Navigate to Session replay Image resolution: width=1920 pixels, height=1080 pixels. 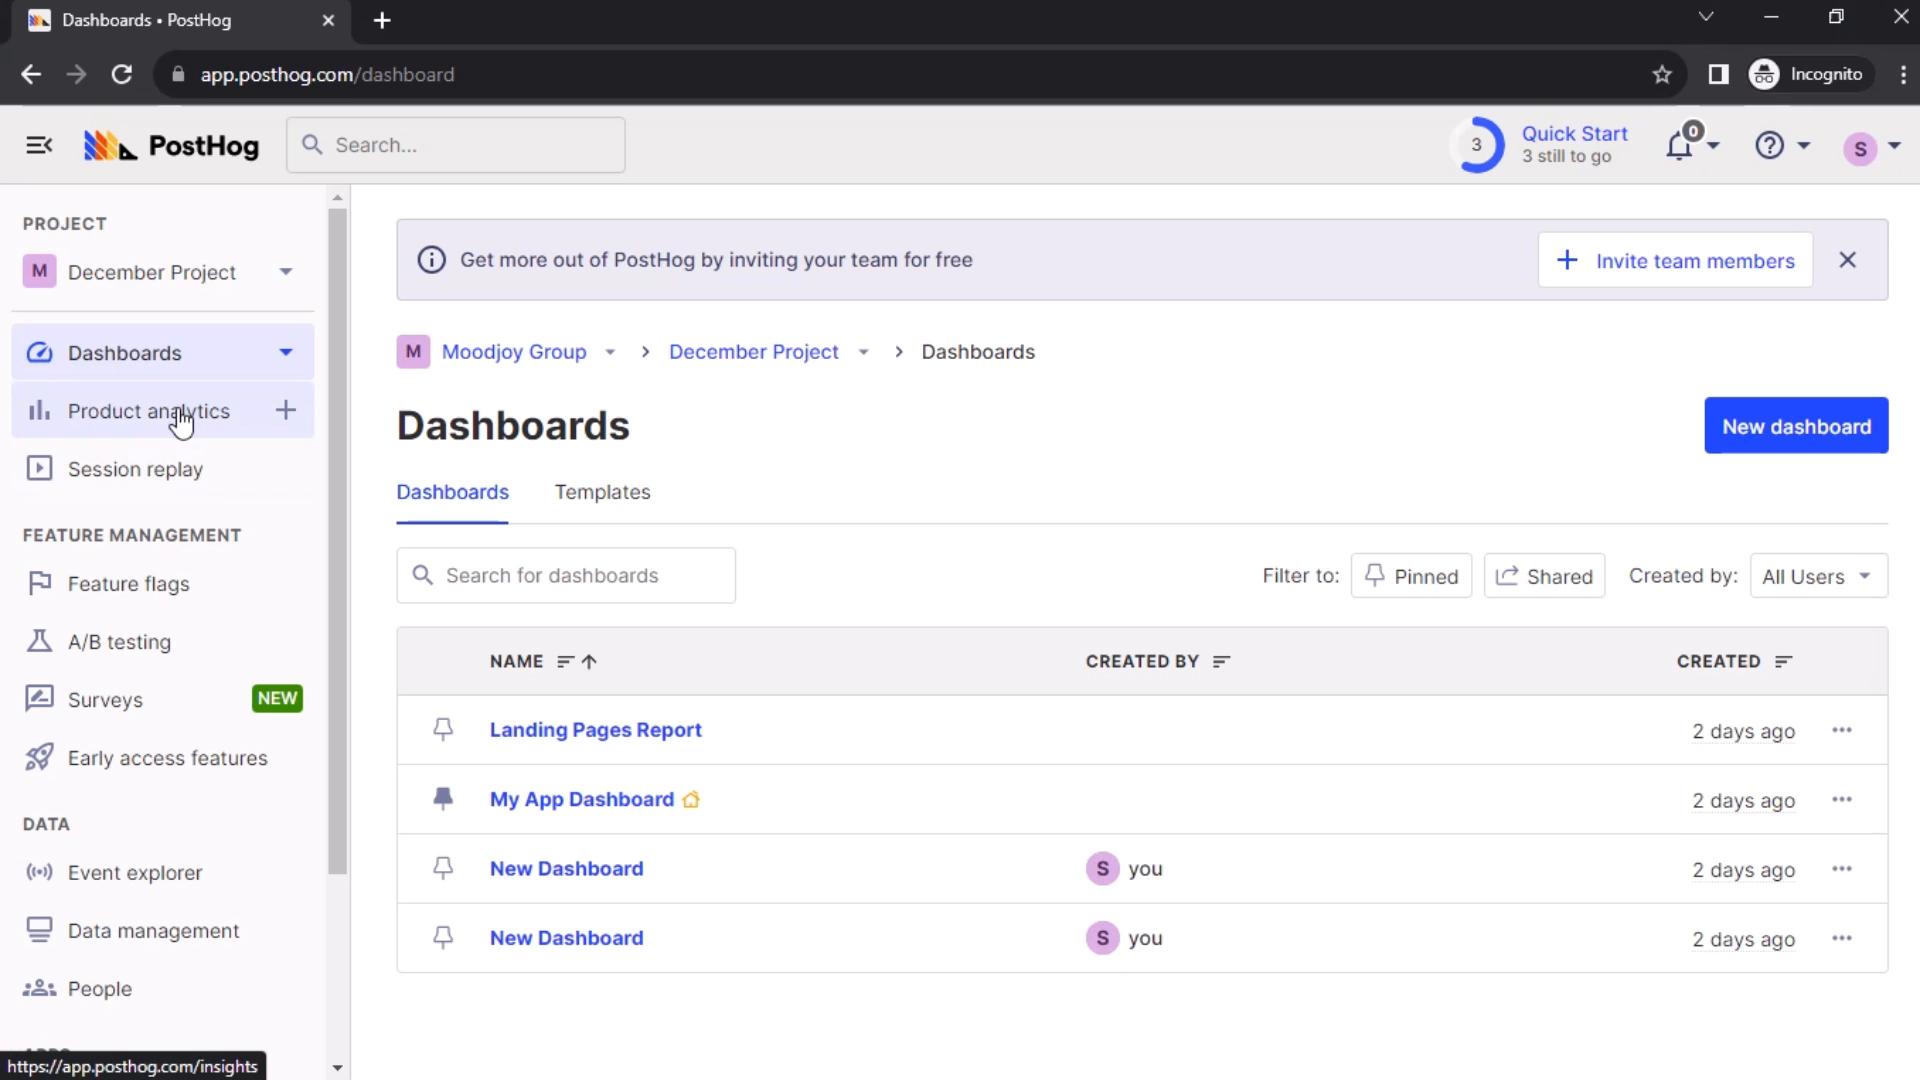pos(136,468)
